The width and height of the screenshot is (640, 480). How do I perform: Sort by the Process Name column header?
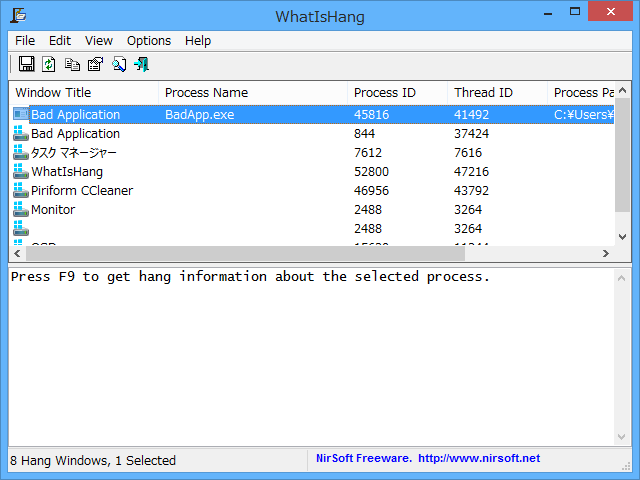pos(253,93)
